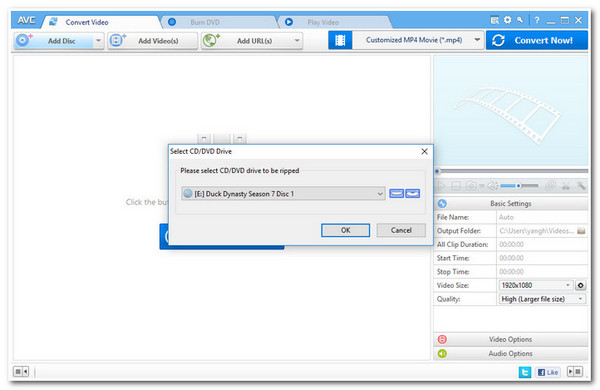
Task: Click the second drive tray button in the dialog
Action: [x=412, y=194]
